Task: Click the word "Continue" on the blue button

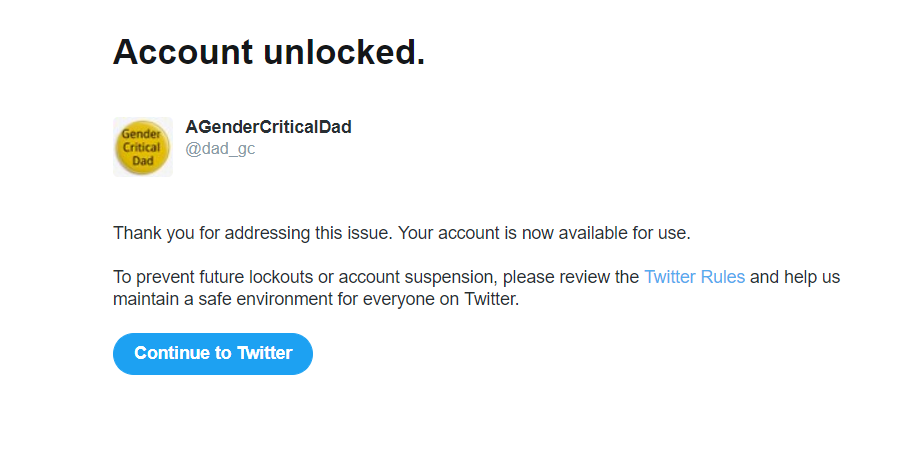Action: 173,354
